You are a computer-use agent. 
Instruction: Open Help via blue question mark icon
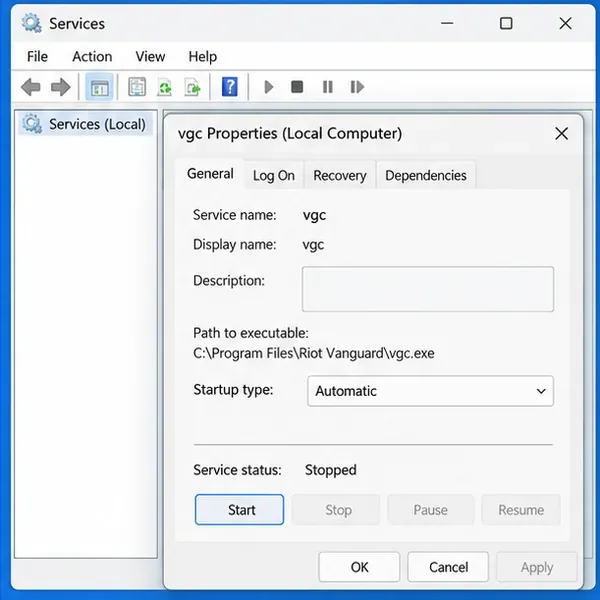tap(230, 87)
